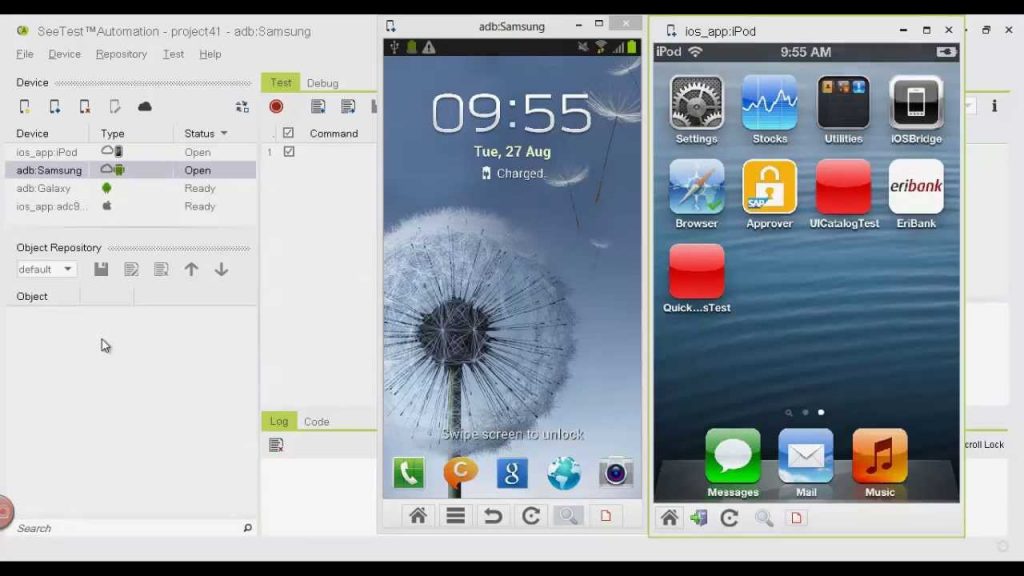Open the Test menu in the menu bar
This screenshot has height=576, width=1024.
[x=173, y=54]
